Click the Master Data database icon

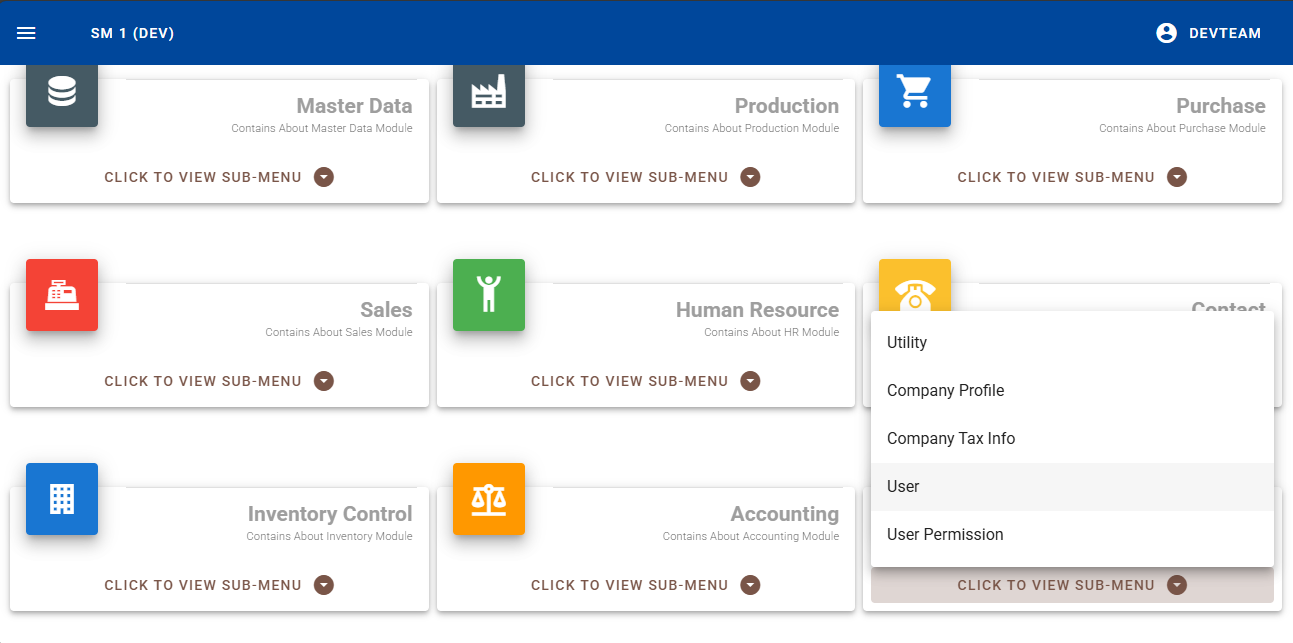pos(62,92)
